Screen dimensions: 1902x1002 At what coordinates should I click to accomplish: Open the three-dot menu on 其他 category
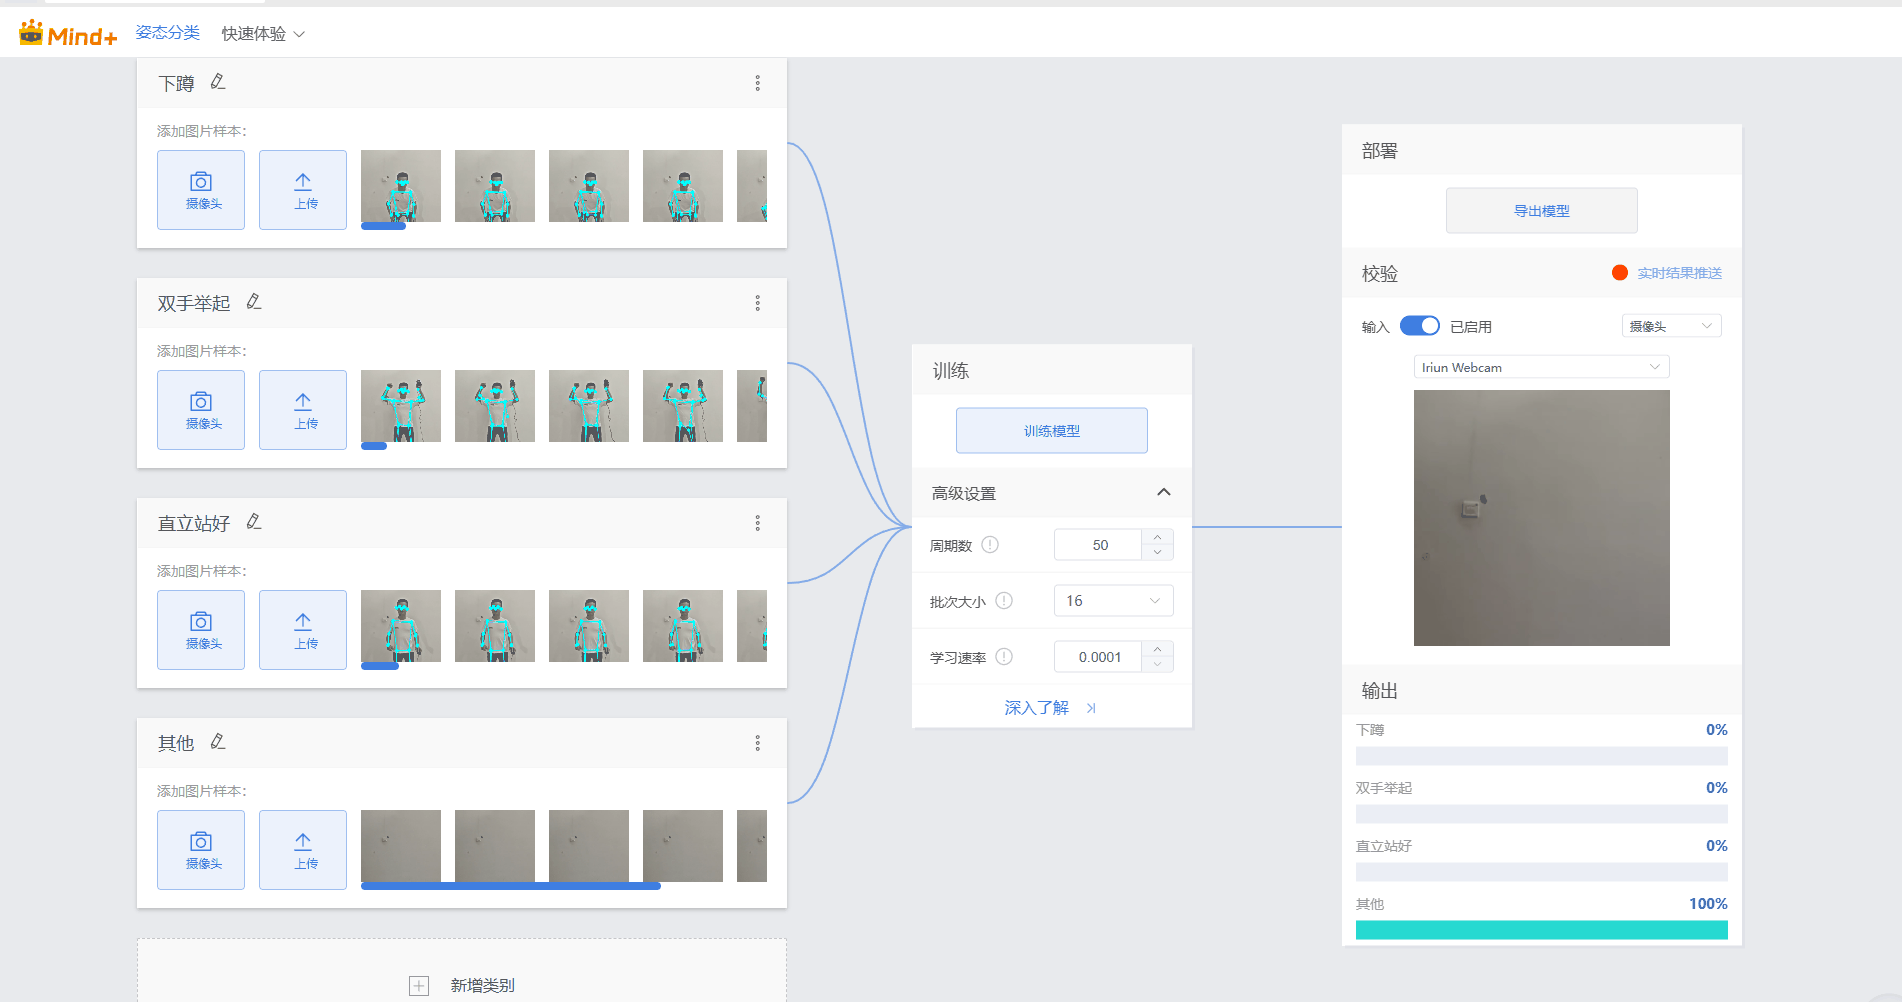(758, 743)
